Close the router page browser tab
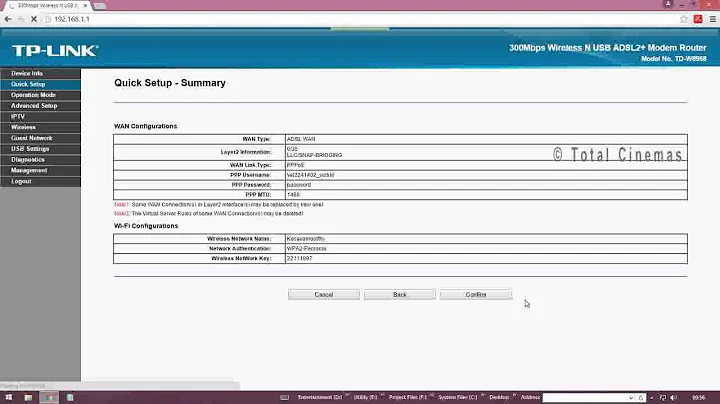The width and height of the screenshot is (720, 404). (x=85, y=6)
